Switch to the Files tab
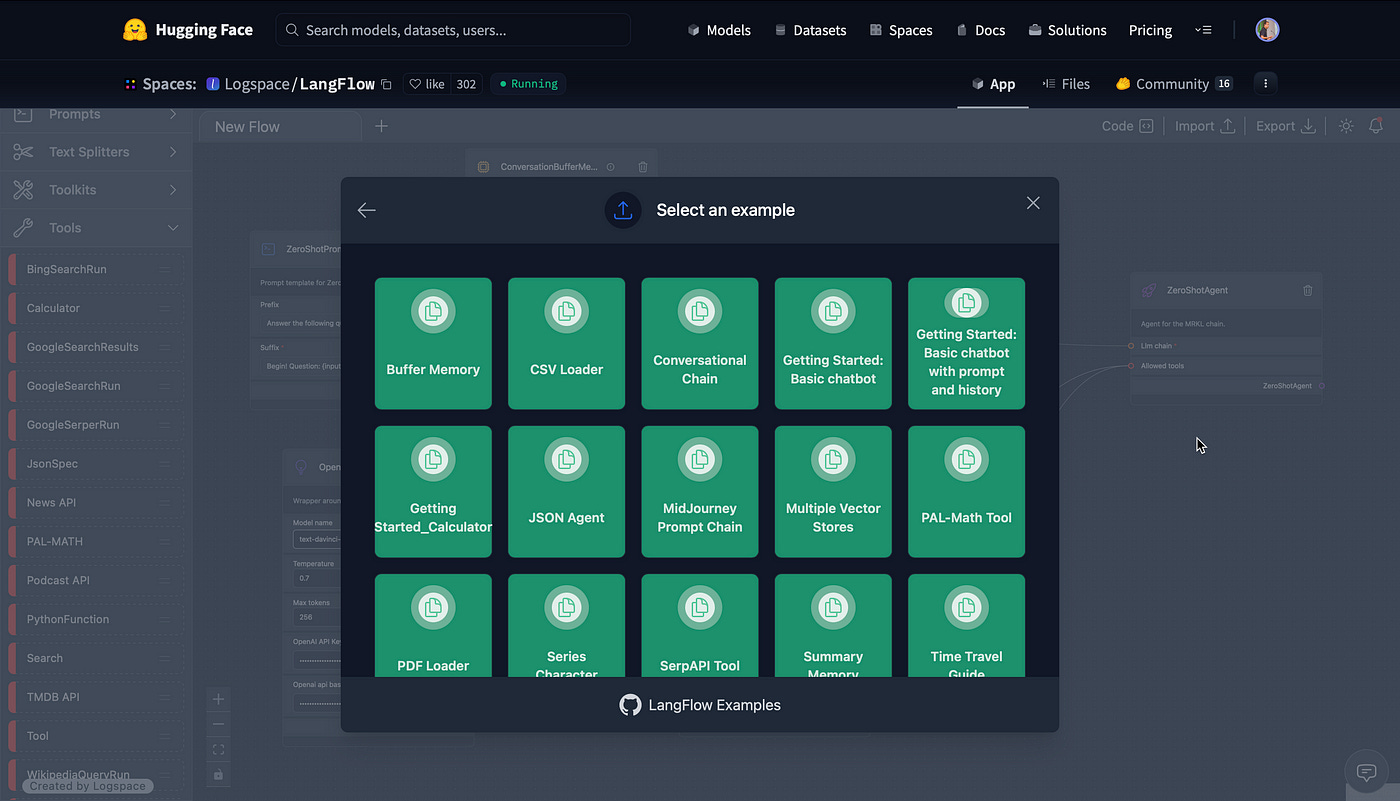Image resolution: width=1400 pixels, height=801 pixels. click(1066, 84)
